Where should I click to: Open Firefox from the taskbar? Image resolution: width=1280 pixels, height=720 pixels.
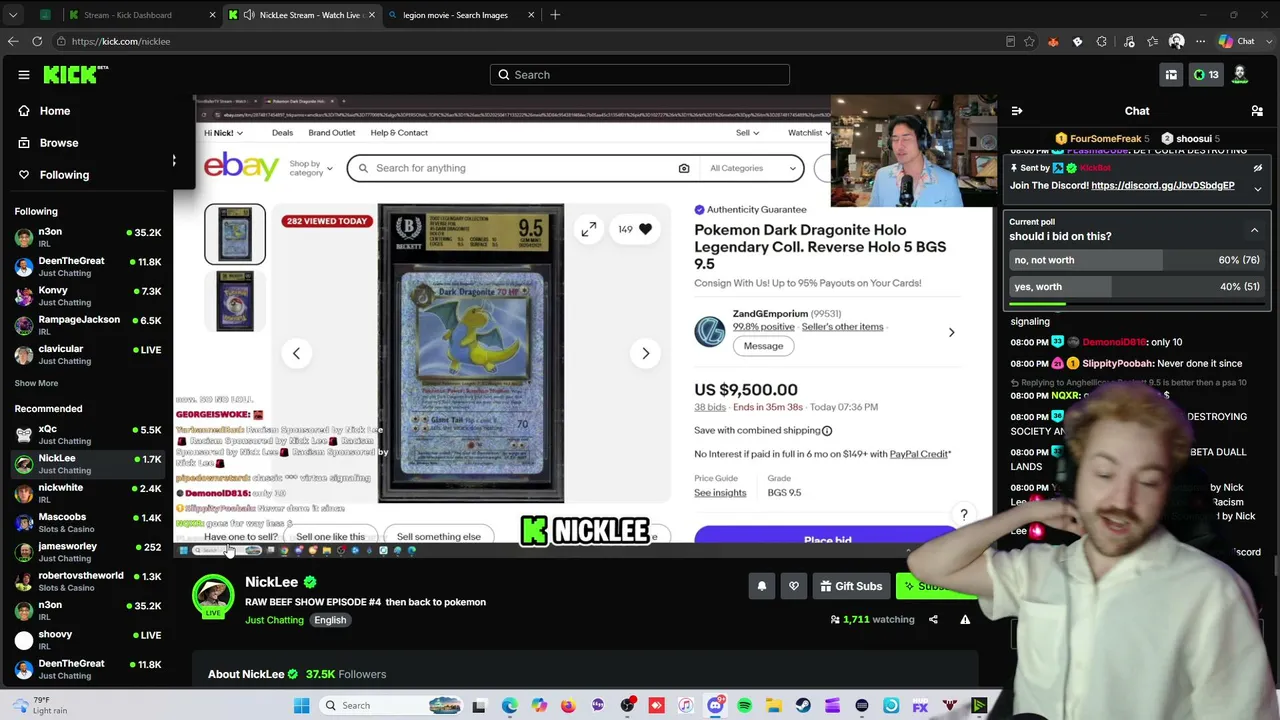pos(568,706)
